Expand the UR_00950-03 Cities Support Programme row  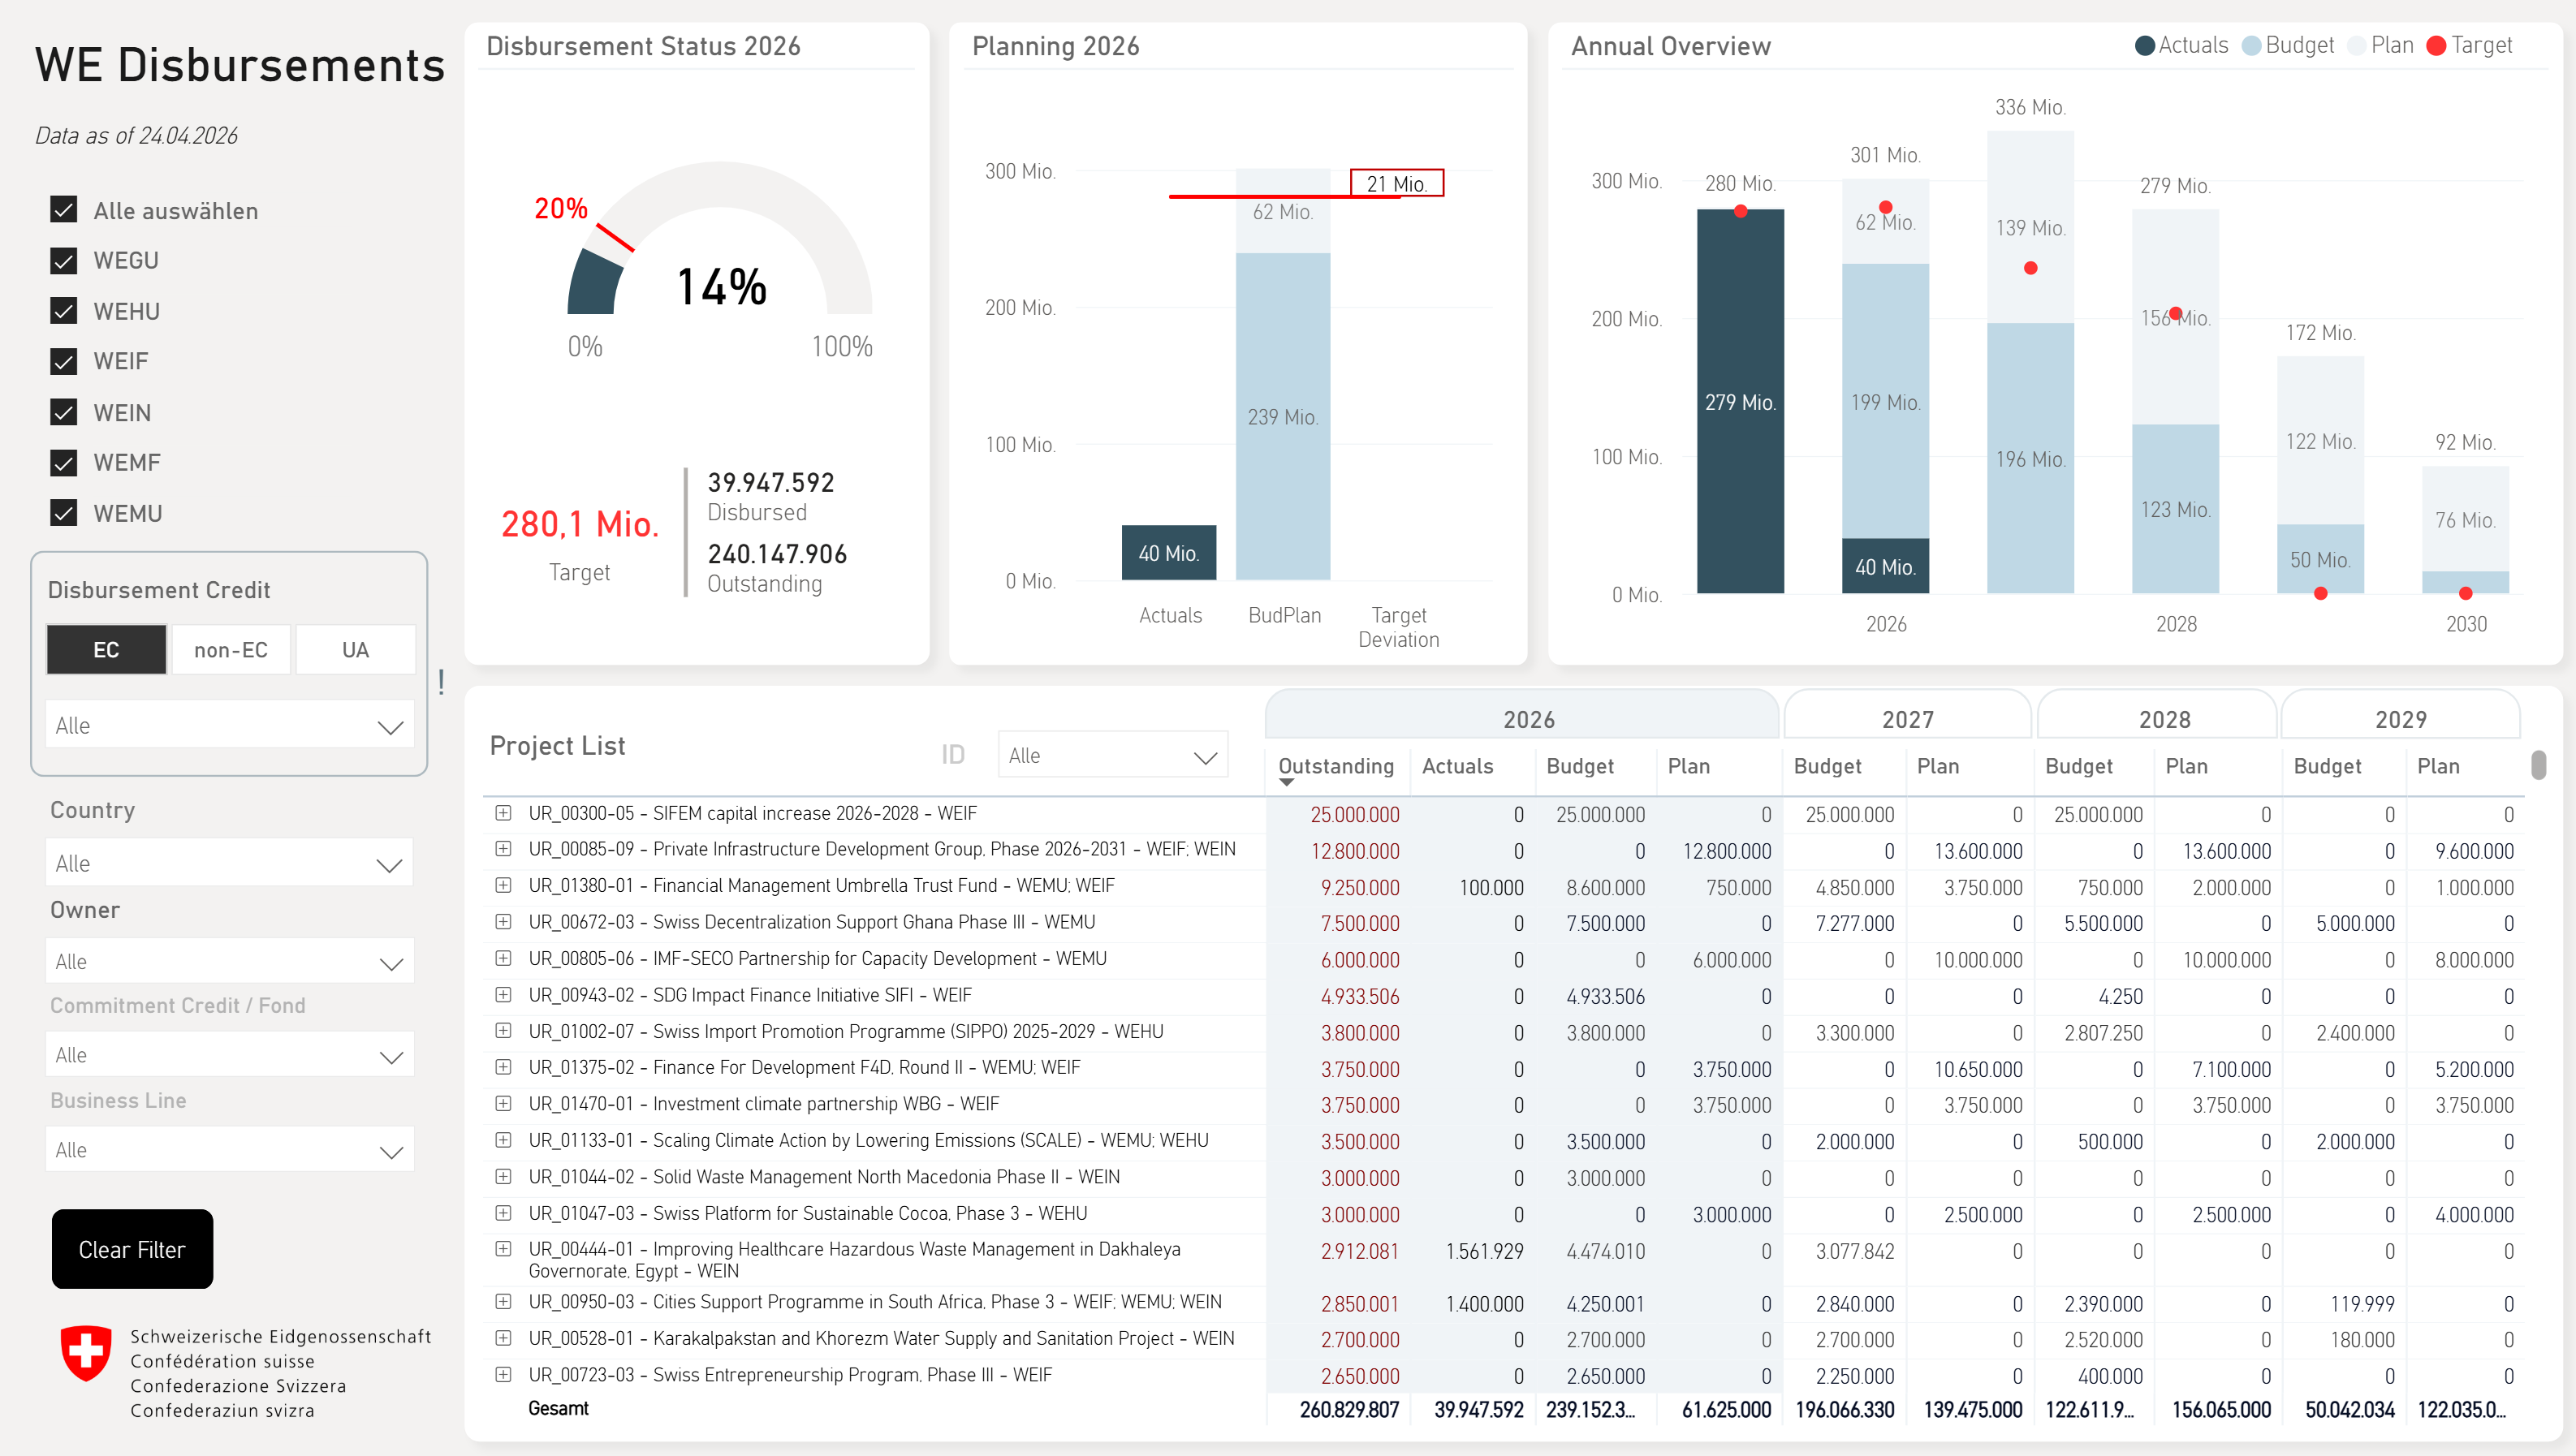[x=503, y=1302]
